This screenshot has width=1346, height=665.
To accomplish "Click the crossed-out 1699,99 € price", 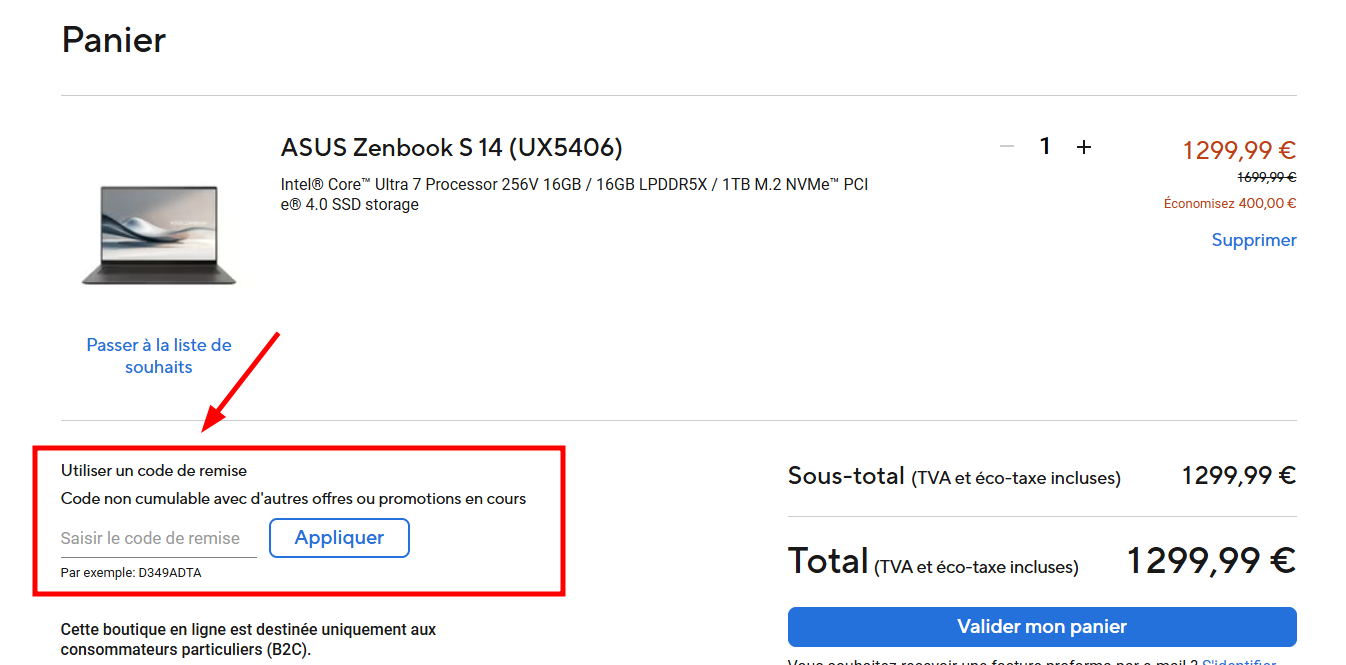I will tap(1266, 178).
